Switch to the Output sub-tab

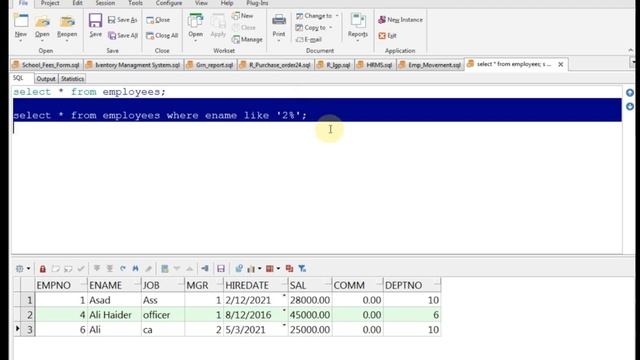point(45,79)
